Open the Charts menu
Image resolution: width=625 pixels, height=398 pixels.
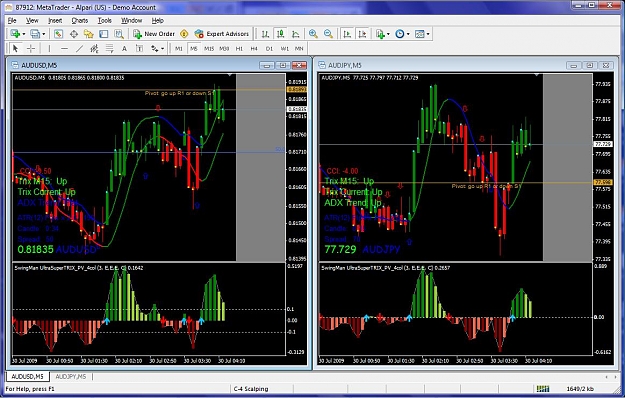coord(80,20)
